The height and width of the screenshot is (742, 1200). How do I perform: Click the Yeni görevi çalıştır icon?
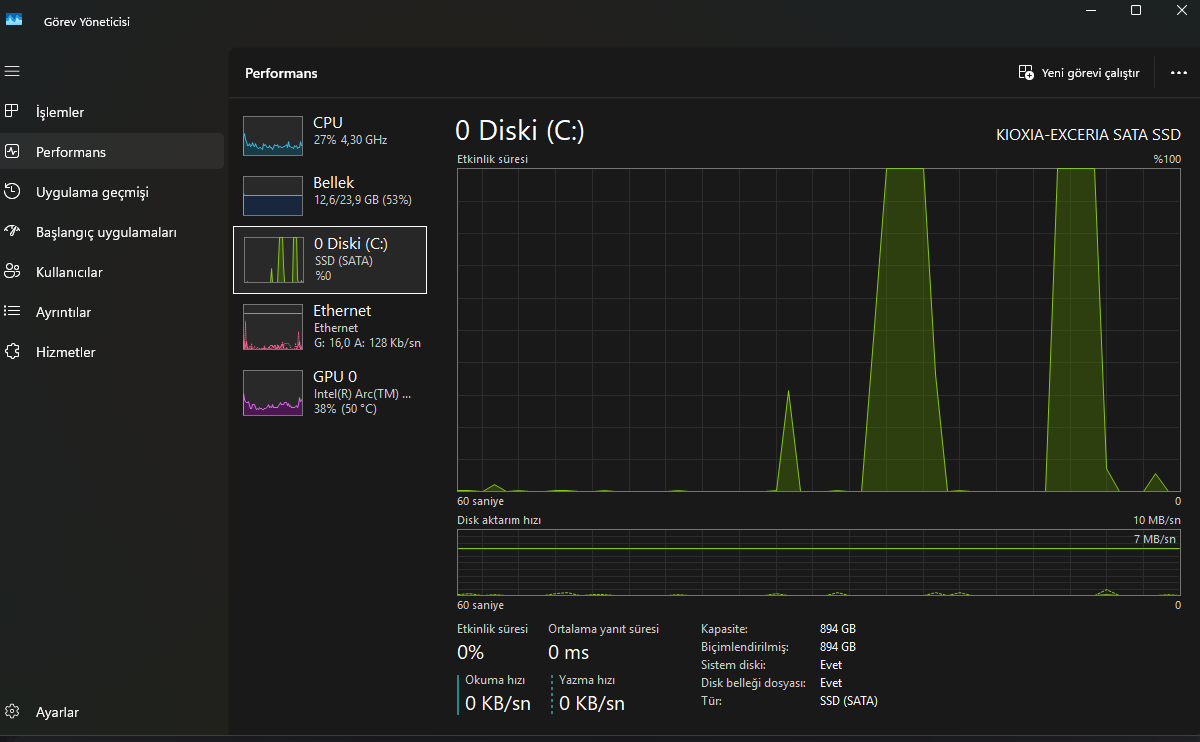click(x=1026, y=72)
